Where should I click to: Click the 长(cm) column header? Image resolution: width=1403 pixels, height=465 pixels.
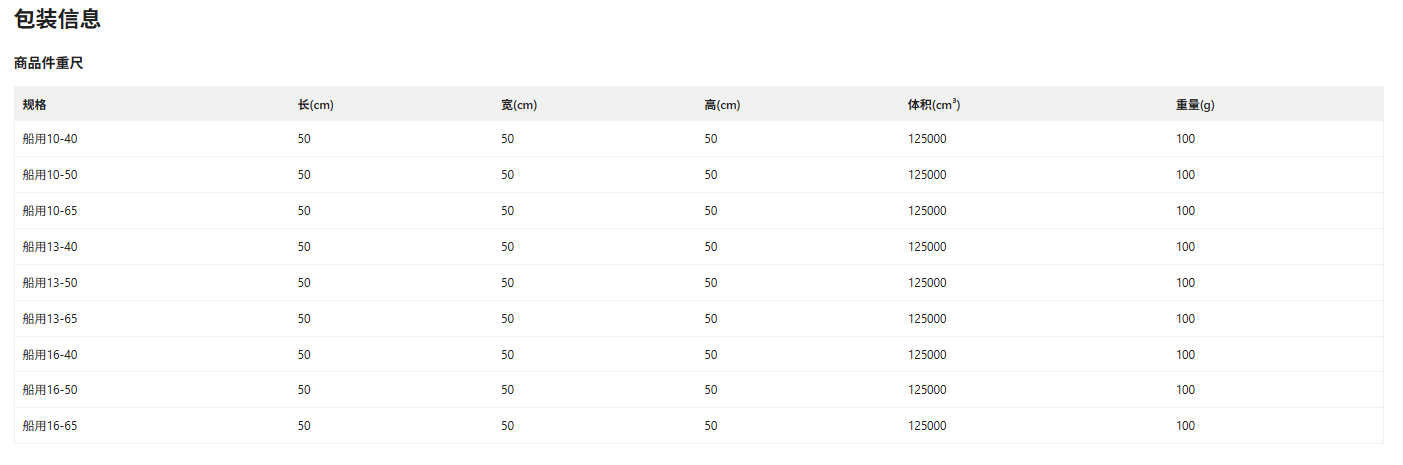click(315, 105)
